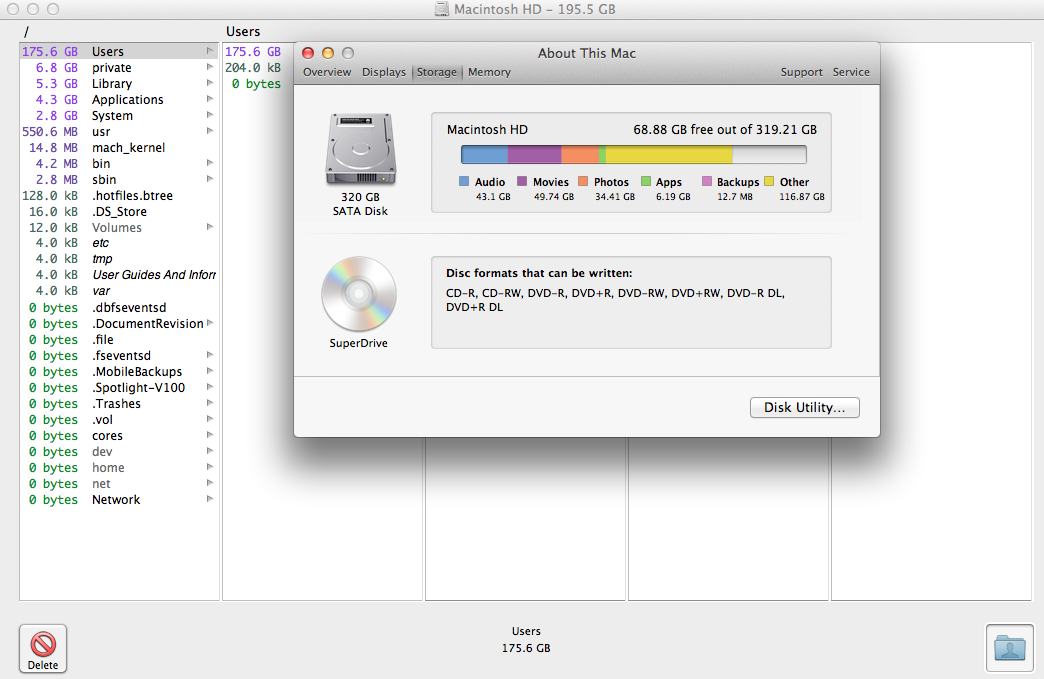Image resolution: width=1044 pixels, height=679 pixels.
Task: Click the Apps green legend swatch
Action: click(x=645, y=181)
